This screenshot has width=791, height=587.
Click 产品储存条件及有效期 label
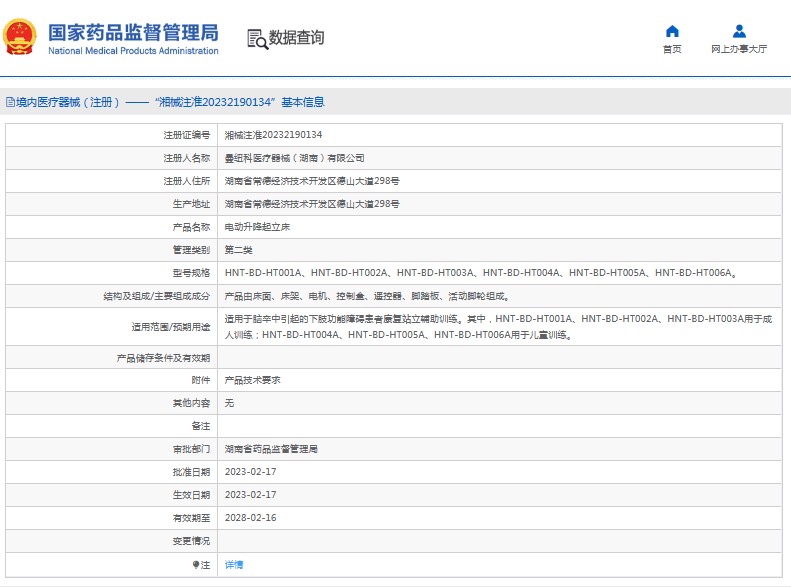pos(163,358)
